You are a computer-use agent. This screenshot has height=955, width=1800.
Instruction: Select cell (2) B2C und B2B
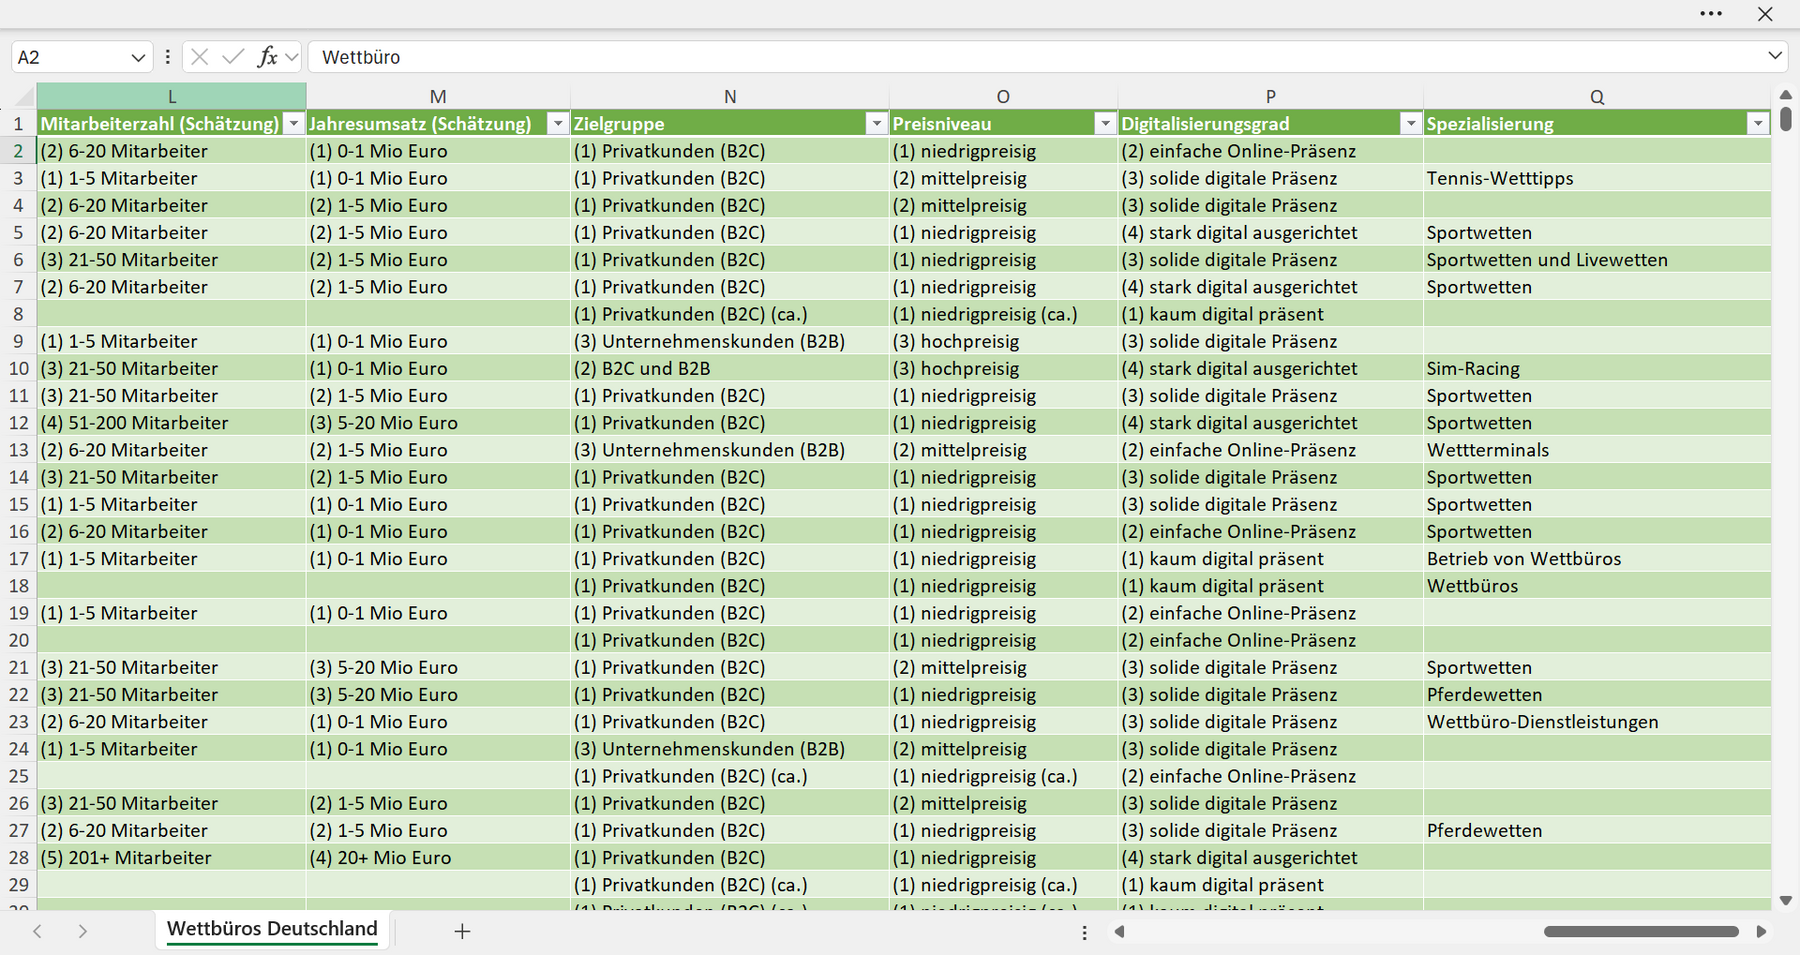pos(730,368)
